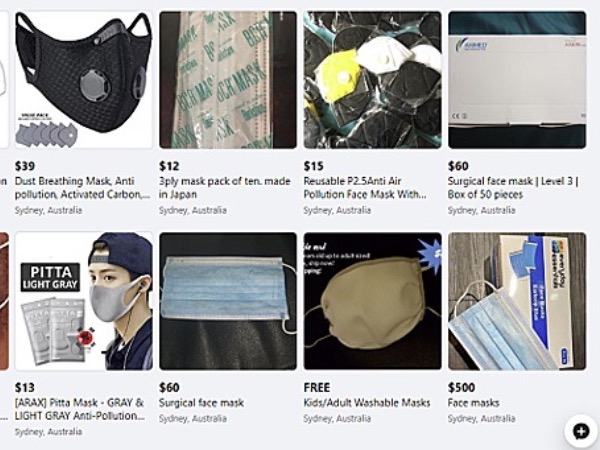Open the BCH Mask pack photo
Viewport: 600px width, 450px height.
point(228,80)
